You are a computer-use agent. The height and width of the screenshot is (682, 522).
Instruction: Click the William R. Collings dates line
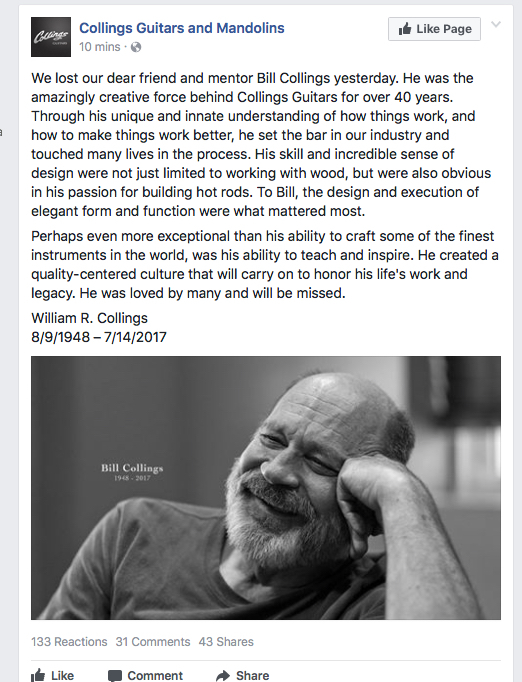click(99, 337)
